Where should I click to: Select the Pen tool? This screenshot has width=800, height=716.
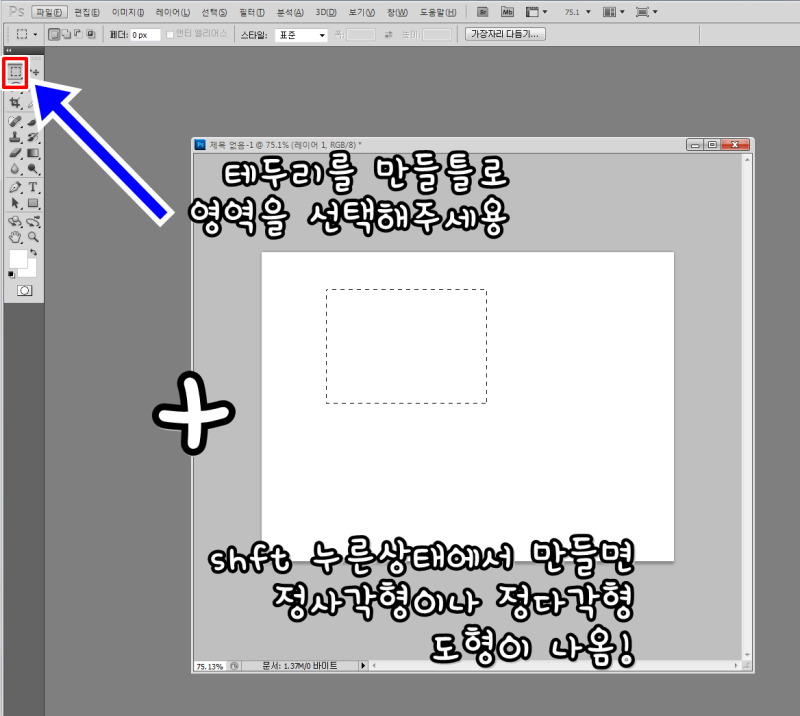click(x=15, y=187)
